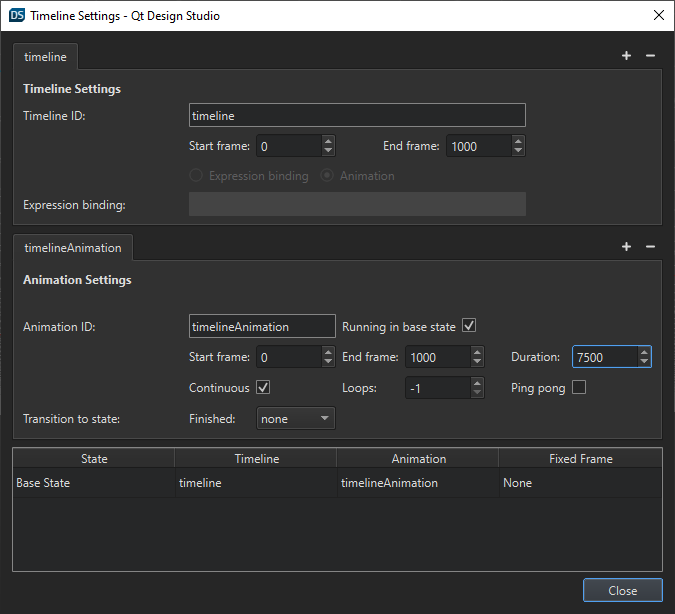Click the Fixed Frame column header

580,459
